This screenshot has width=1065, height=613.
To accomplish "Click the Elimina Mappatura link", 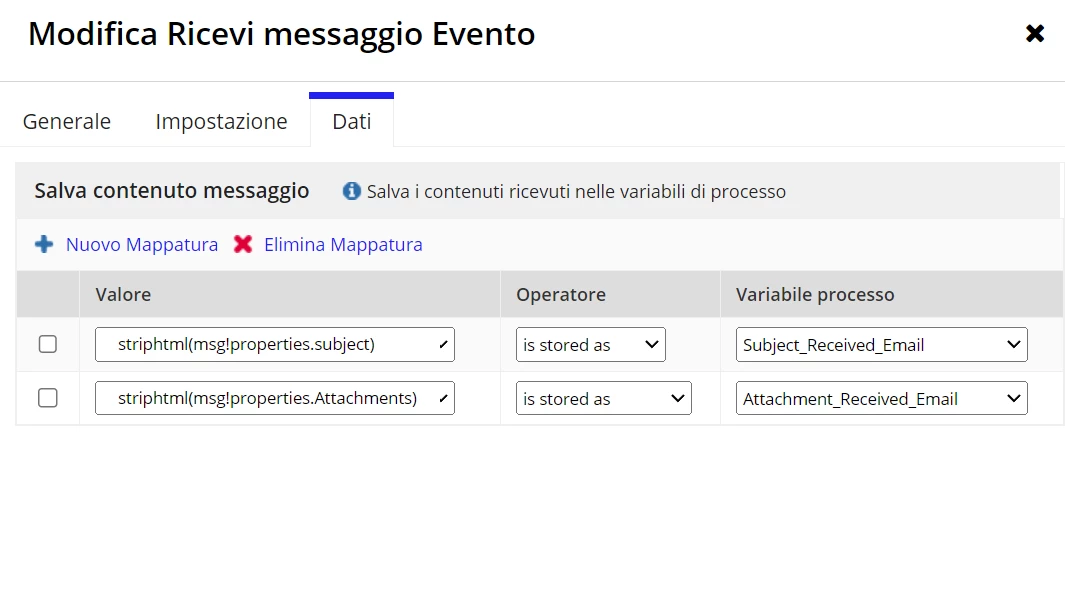I will pos(343,244).
